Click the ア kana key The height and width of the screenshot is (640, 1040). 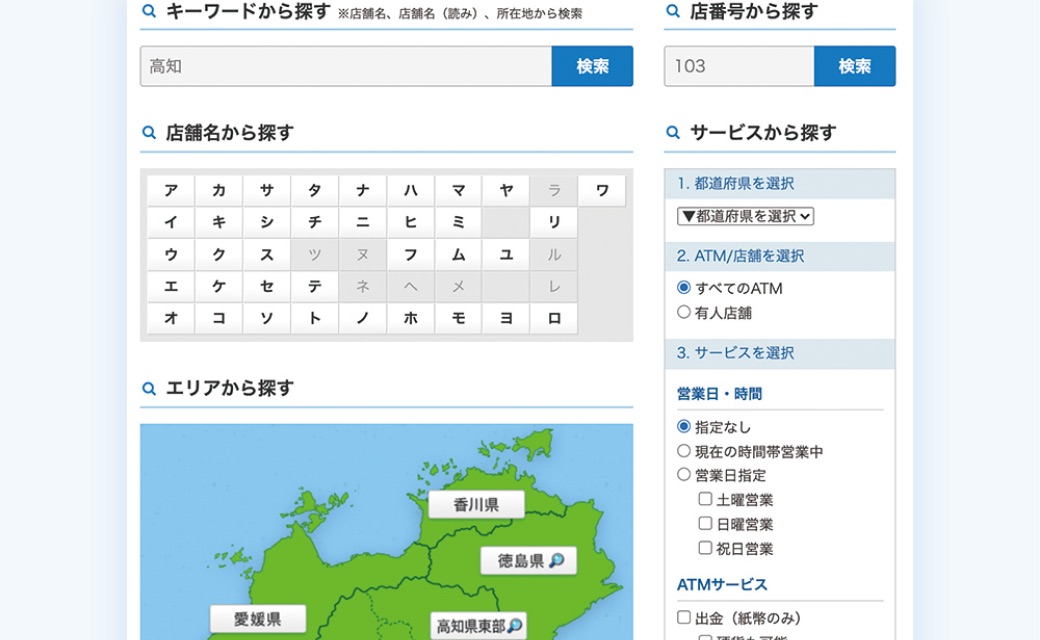pos(171,191)
